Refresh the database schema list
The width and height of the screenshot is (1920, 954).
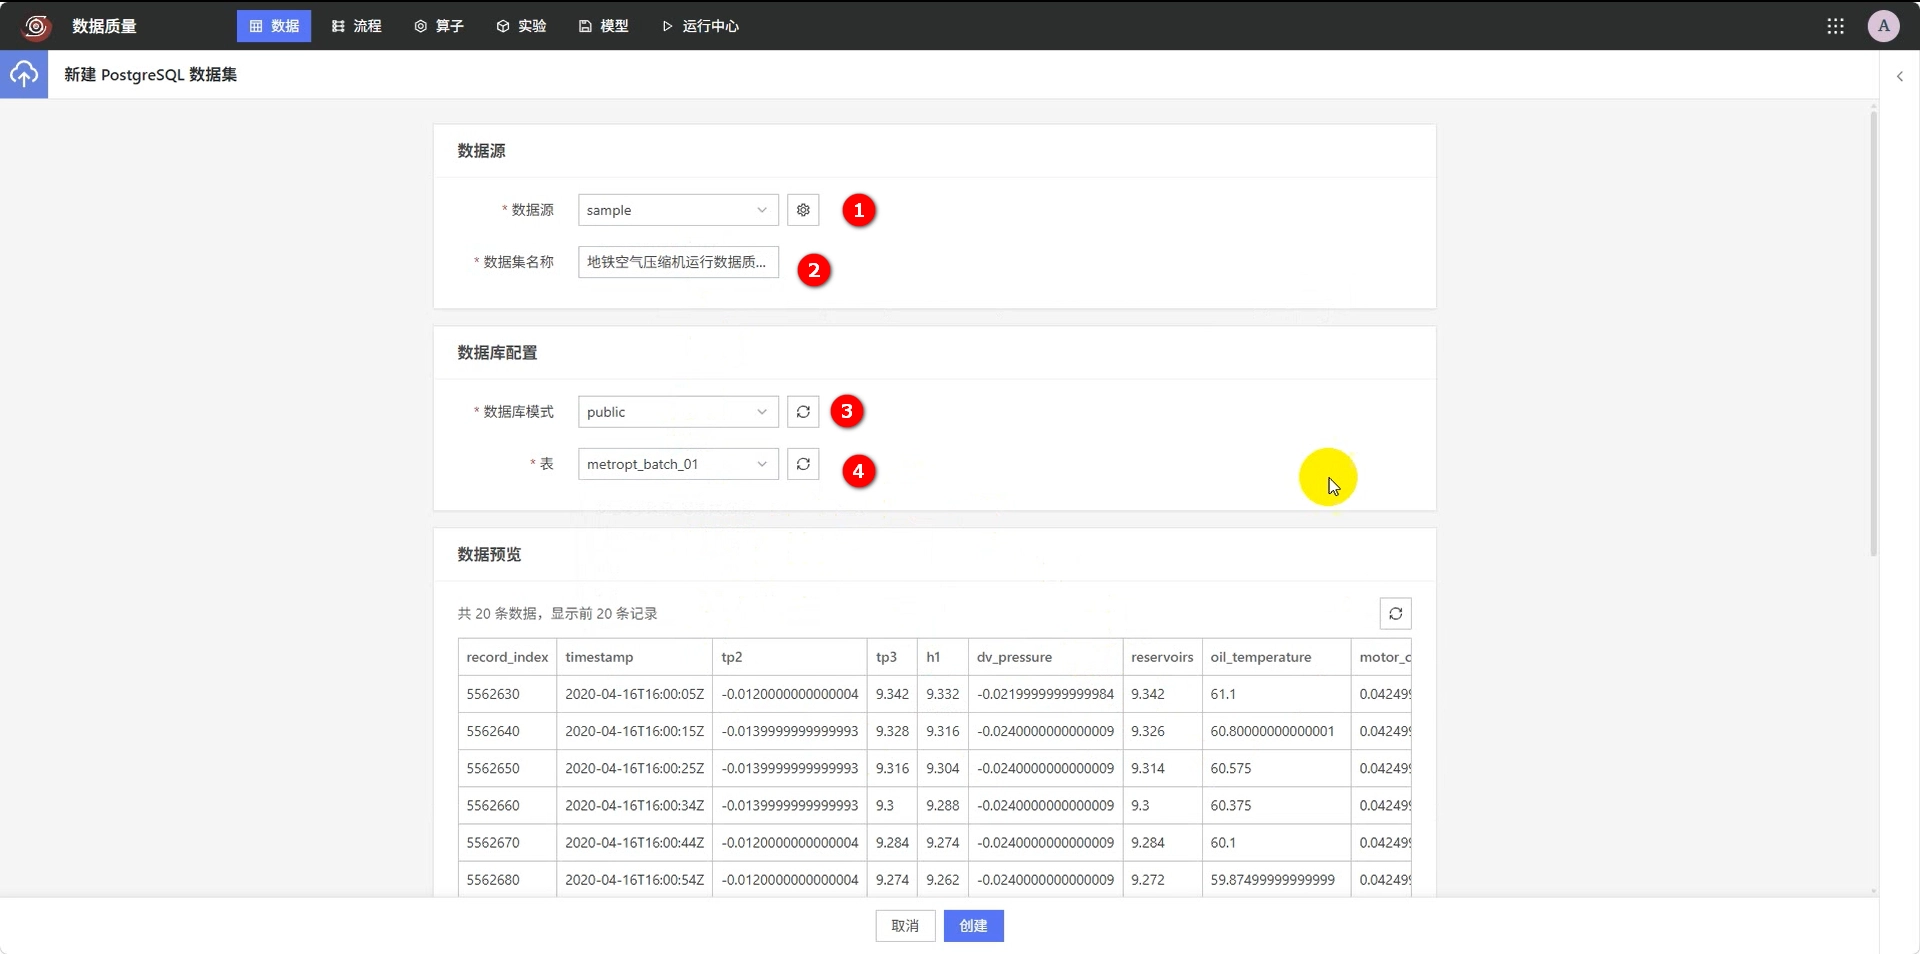tap(803, 412)
